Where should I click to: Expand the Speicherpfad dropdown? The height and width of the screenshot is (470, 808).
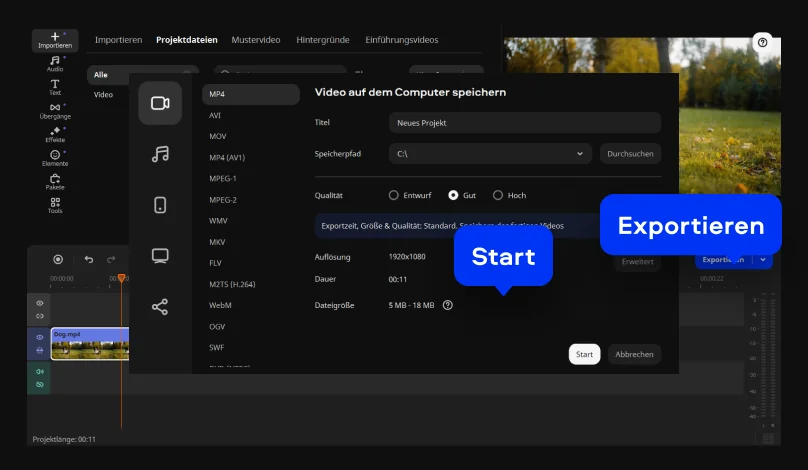579,154
